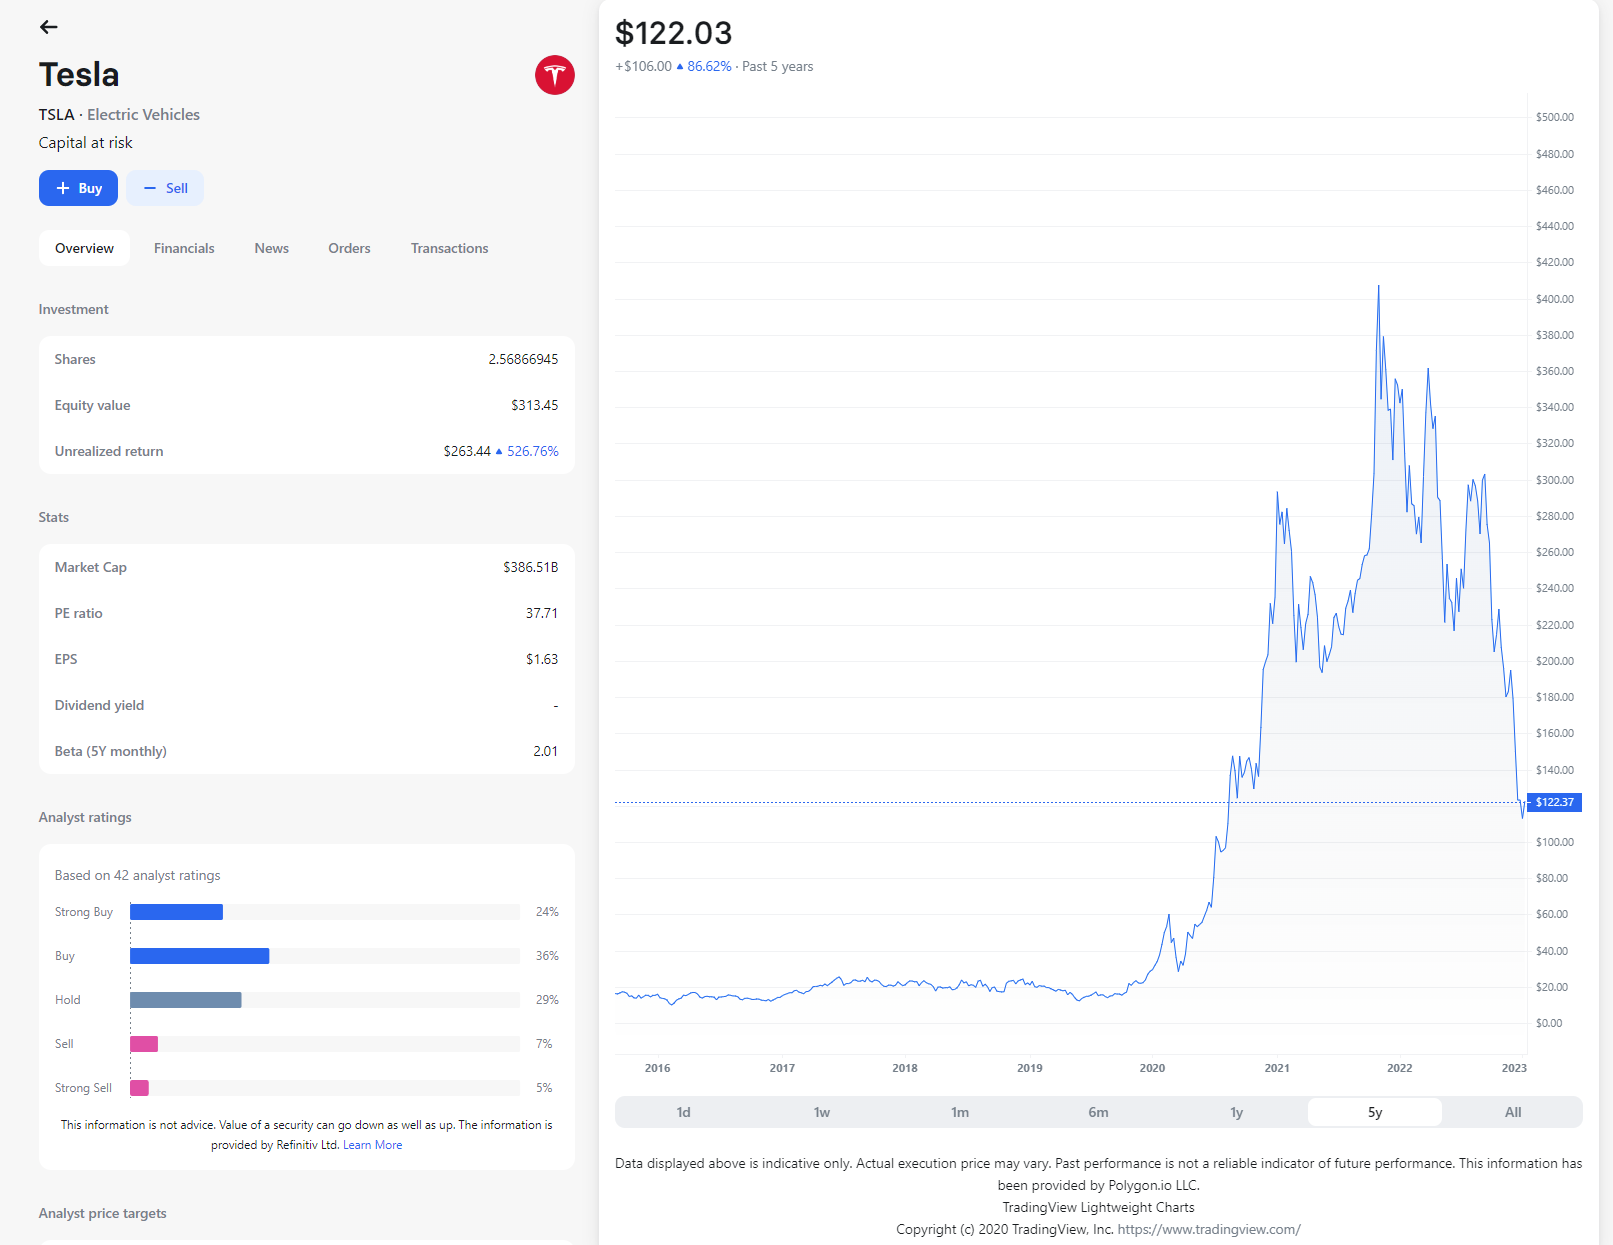Click the pink Sell 7% rating bar
1613x1245 pixels.
pyautogui.click(x=144, y=1044)
